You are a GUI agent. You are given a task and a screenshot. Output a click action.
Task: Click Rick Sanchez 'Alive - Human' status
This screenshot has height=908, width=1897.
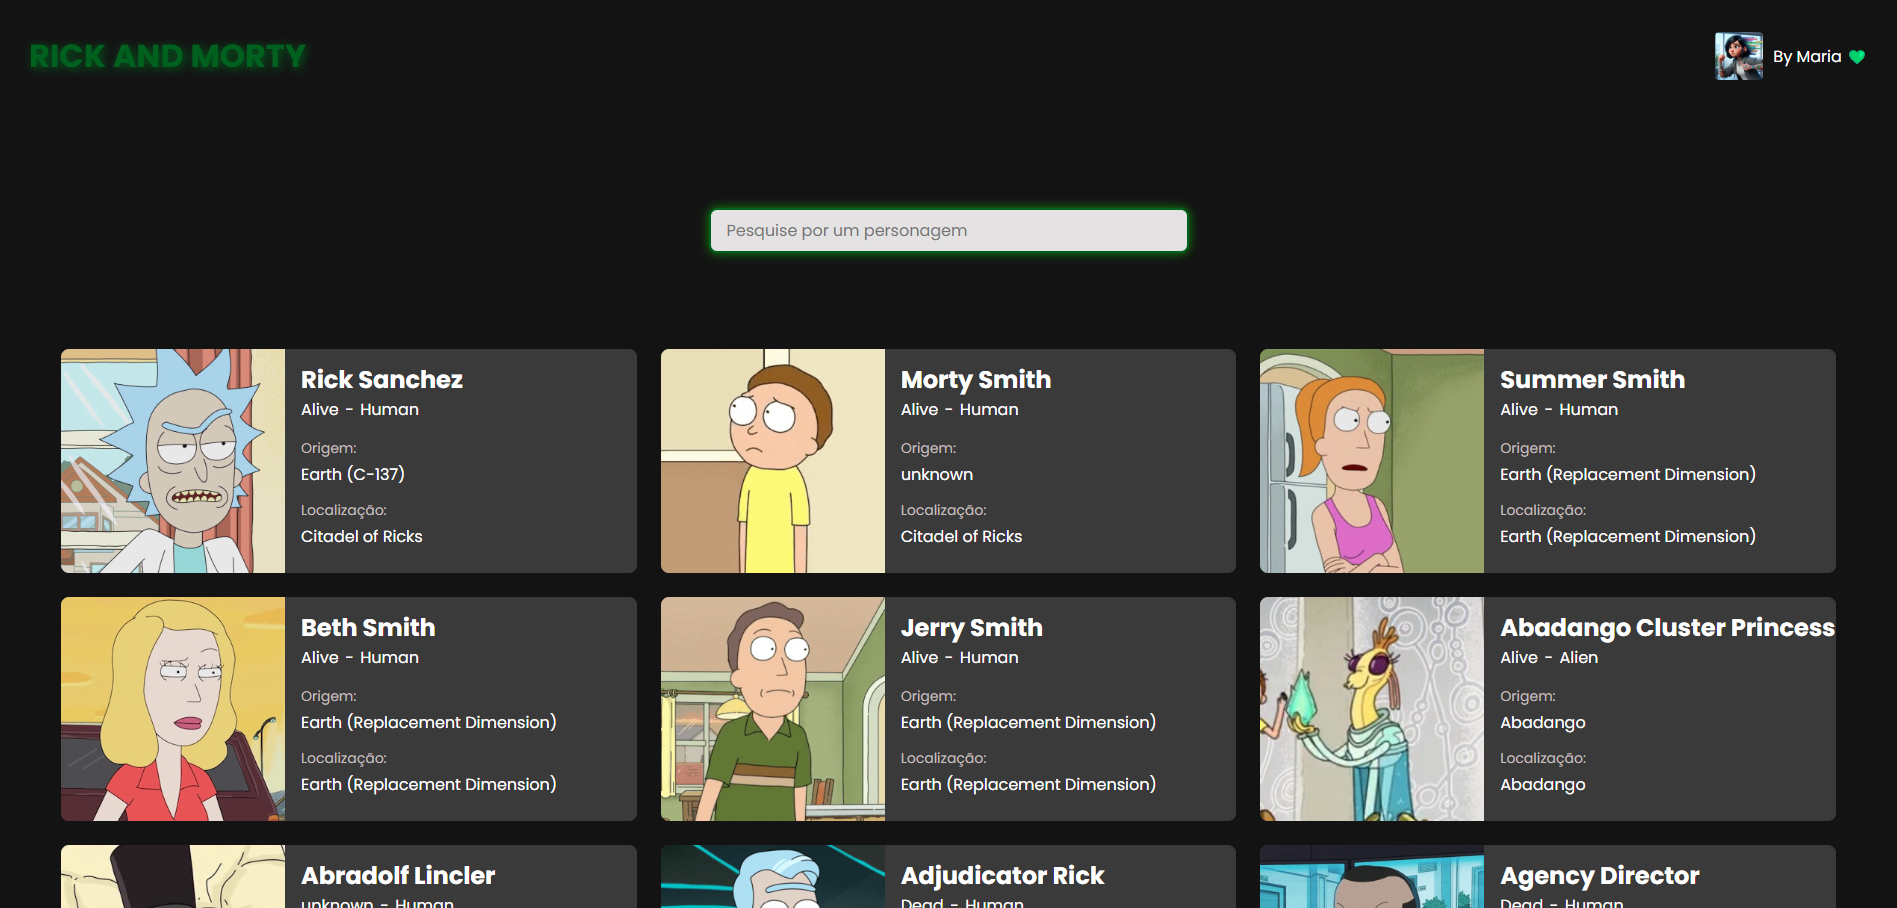pyautogui.click(x=360, y=409)
